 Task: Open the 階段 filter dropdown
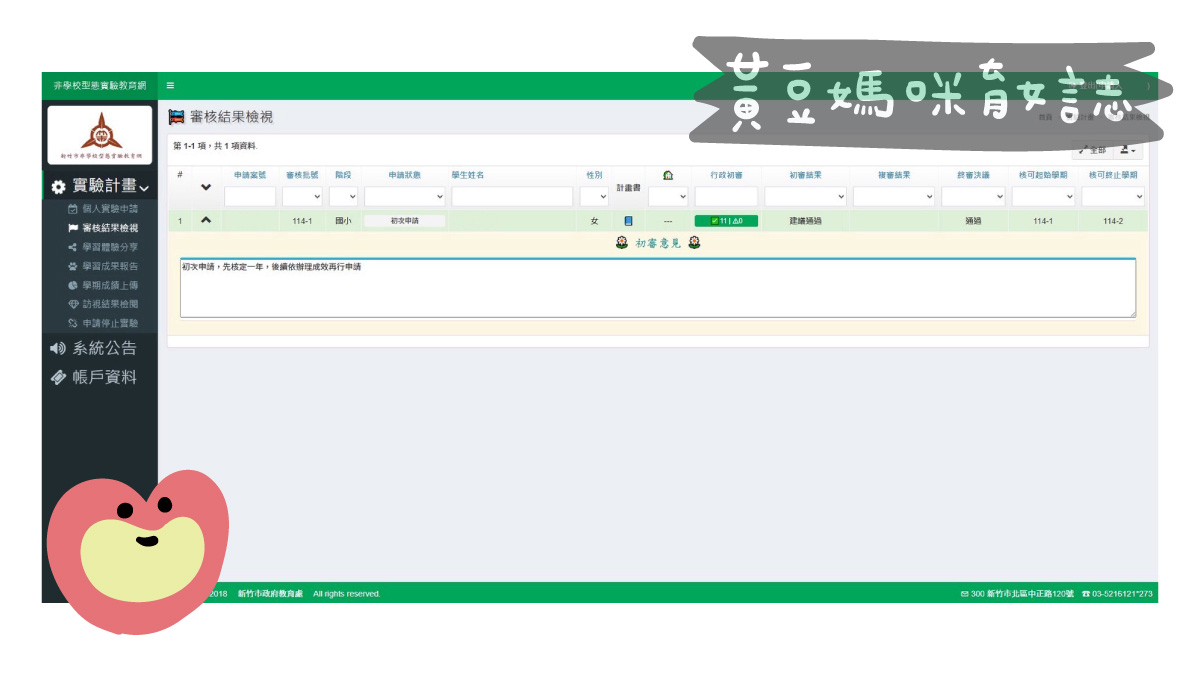click(343, 196)
